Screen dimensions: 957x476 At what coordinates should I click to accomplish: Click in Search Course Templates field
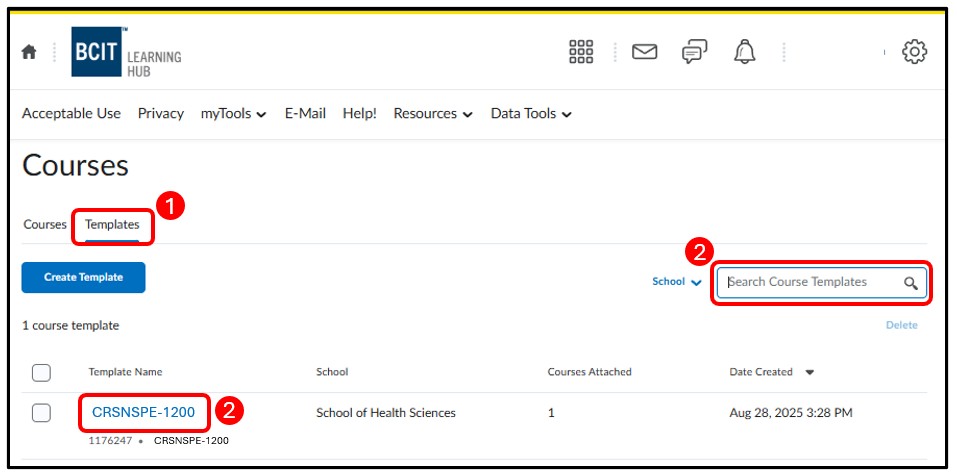pos(810,282)
